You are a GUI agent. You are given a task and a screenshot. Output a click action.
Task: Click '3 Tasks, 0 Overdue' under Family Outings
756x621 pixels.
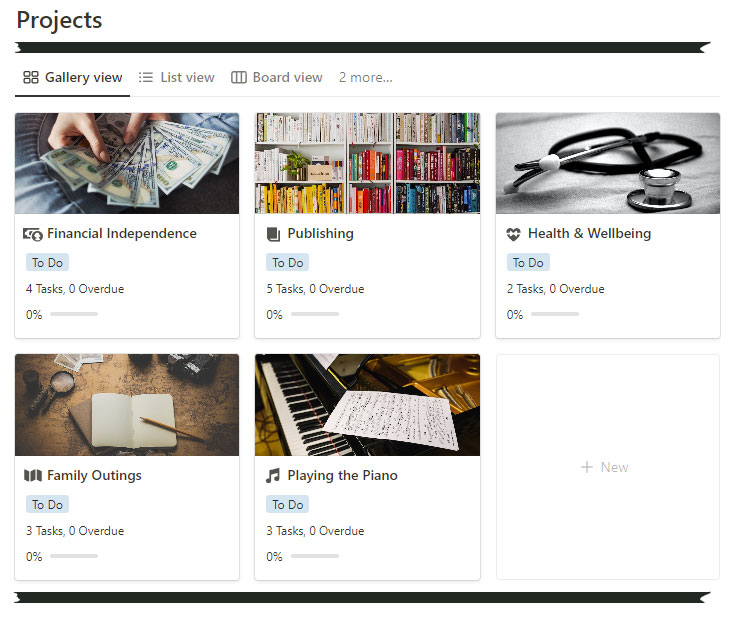[75, 531]
